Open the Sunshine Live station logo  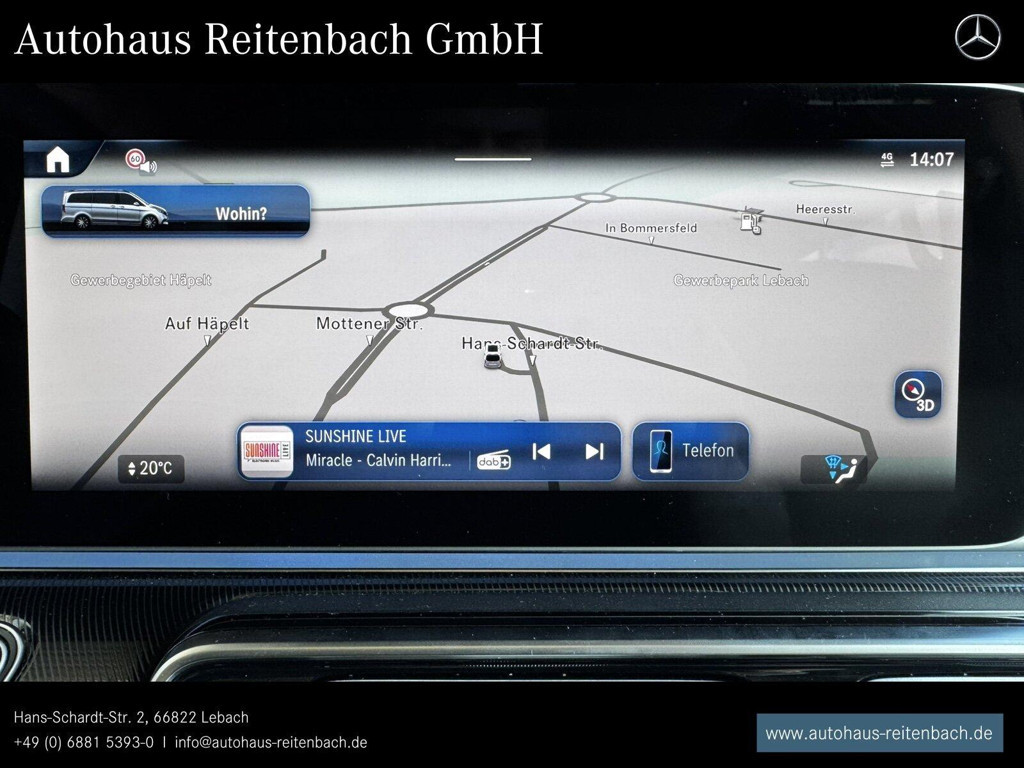[268, 451]
